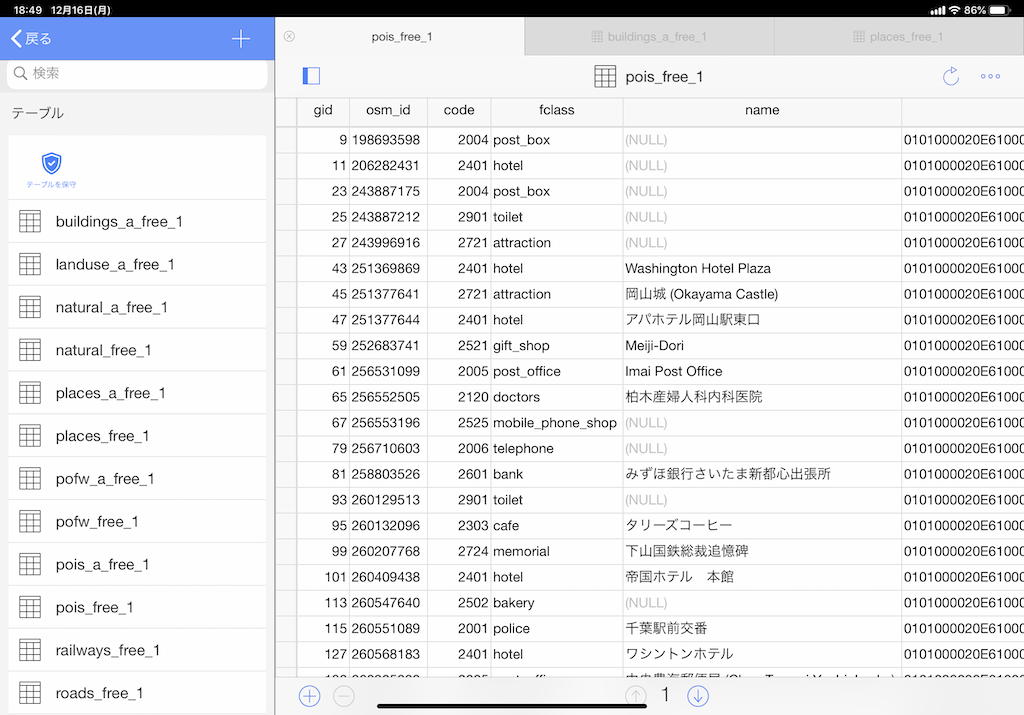The width and height of the screenshot is (1024, 715).
Task: Open pois_a_free_1 table in sidebar
Action: pos(137,564)
